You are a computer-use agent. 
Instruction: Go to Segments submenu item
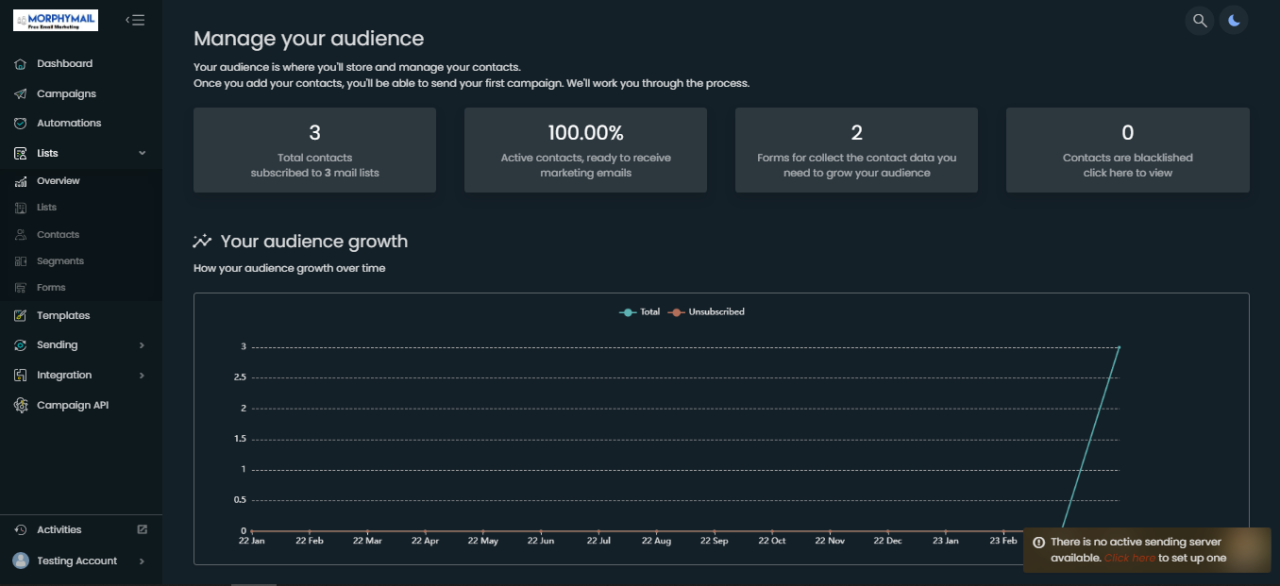(60, 261)
